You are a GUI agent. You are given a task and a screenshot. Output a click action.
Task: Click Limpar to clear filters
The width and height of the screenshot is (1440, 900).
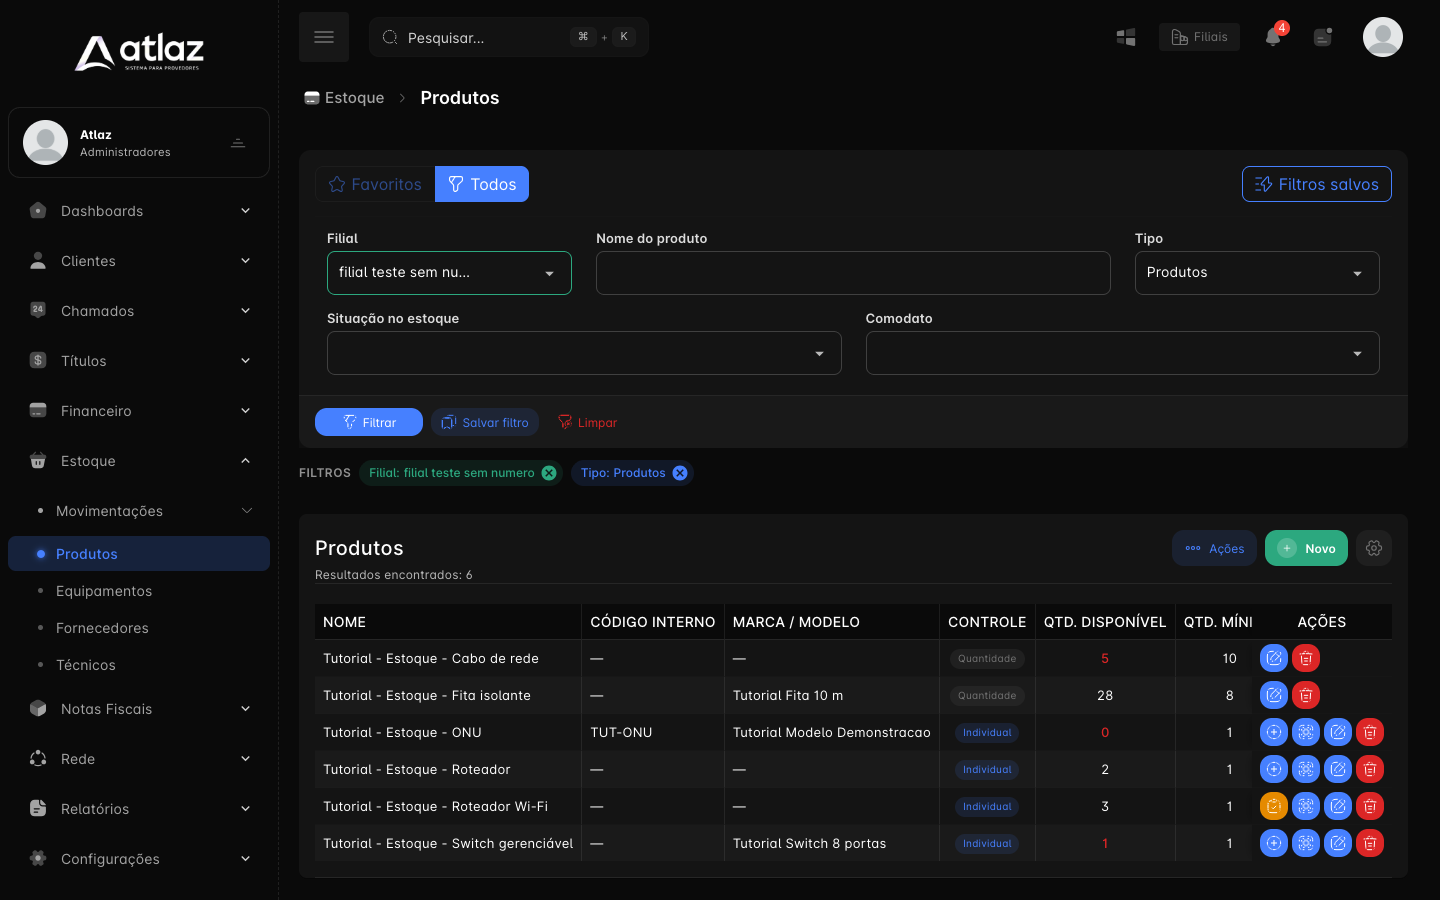pyautogui.click(x=587, y=422)
